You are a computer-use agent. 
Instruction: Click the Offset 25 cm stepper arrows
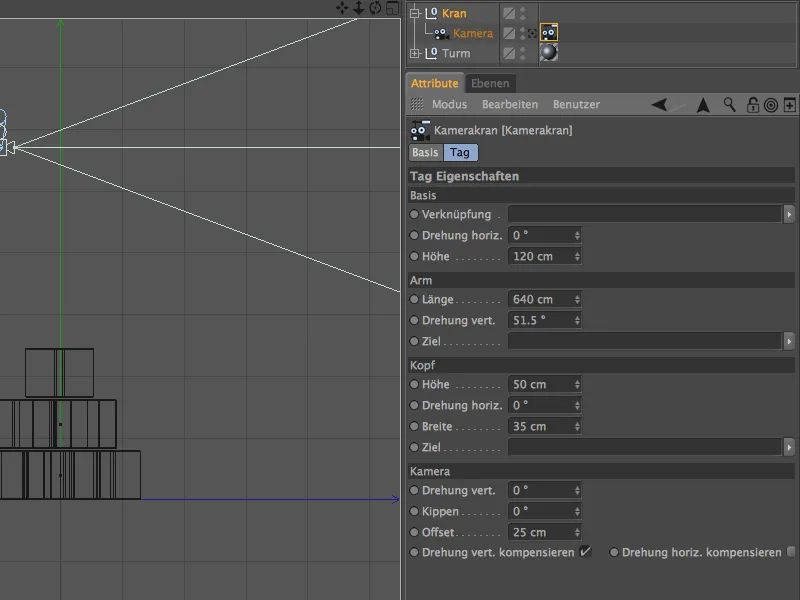577,533
